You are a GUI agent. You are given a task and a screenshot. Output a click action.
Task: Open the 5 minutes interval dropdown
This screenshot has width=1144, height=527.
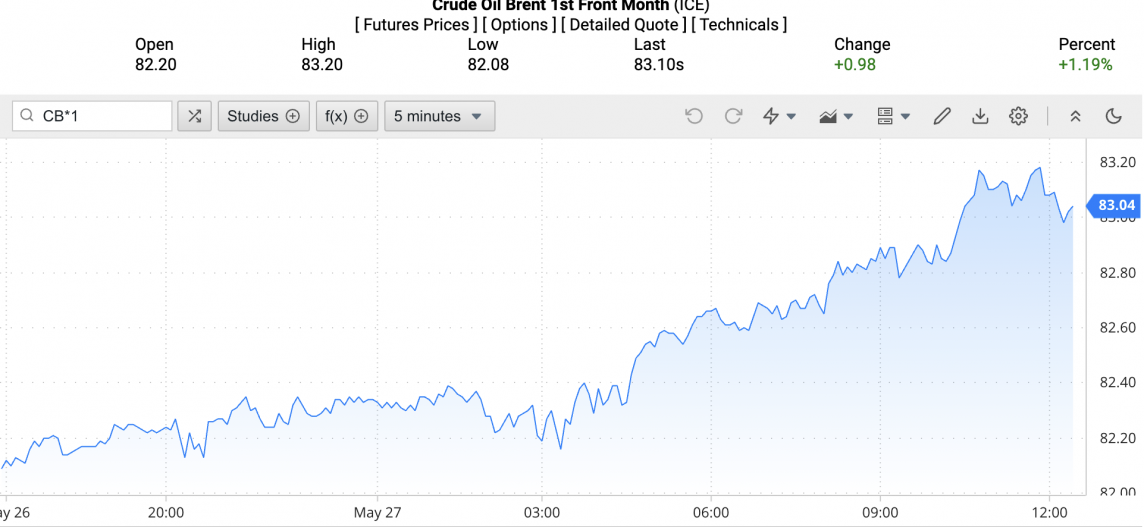[439, 116]
